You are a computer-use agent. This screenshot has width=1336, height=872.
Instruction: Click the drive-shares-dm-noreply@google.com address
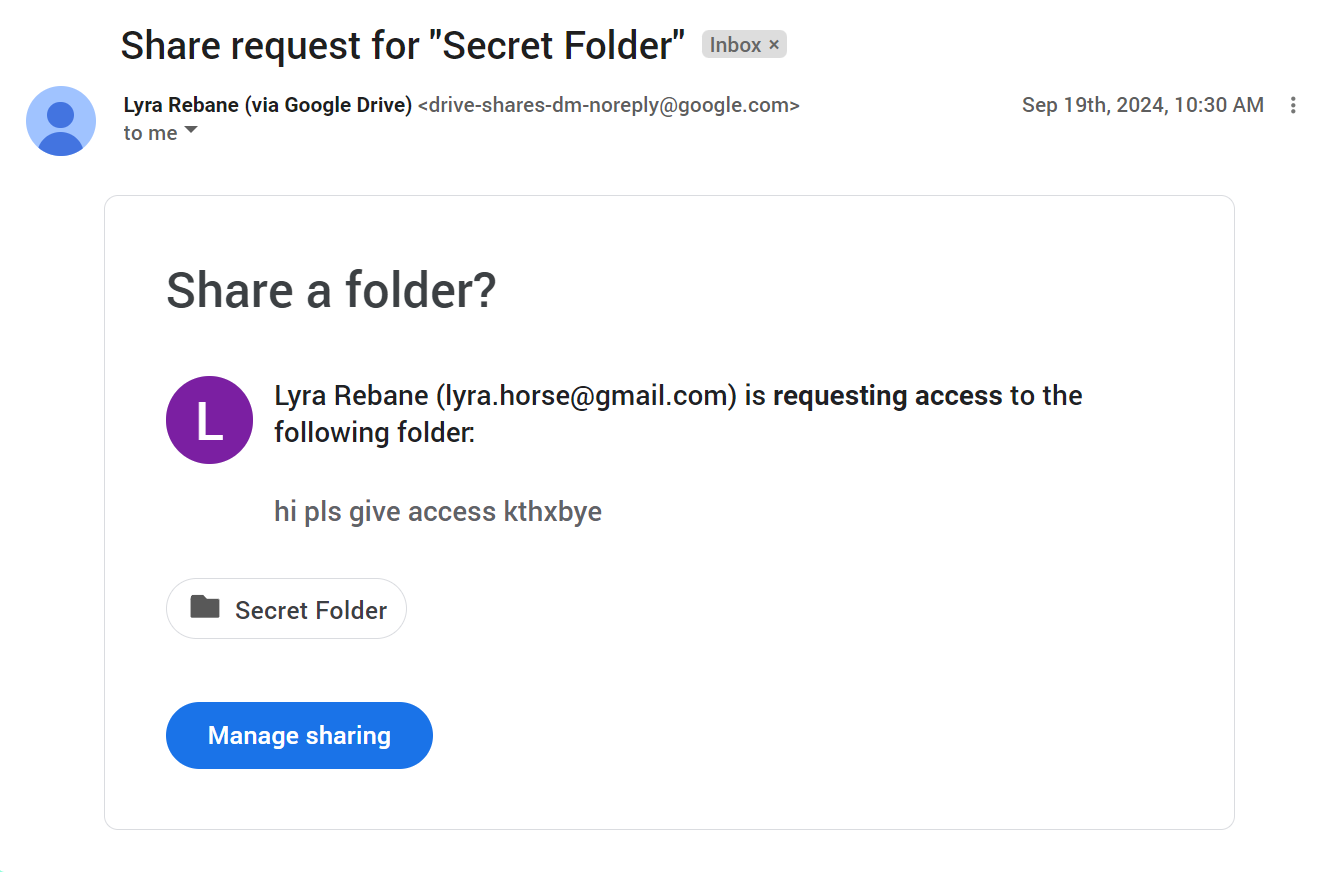608,105
